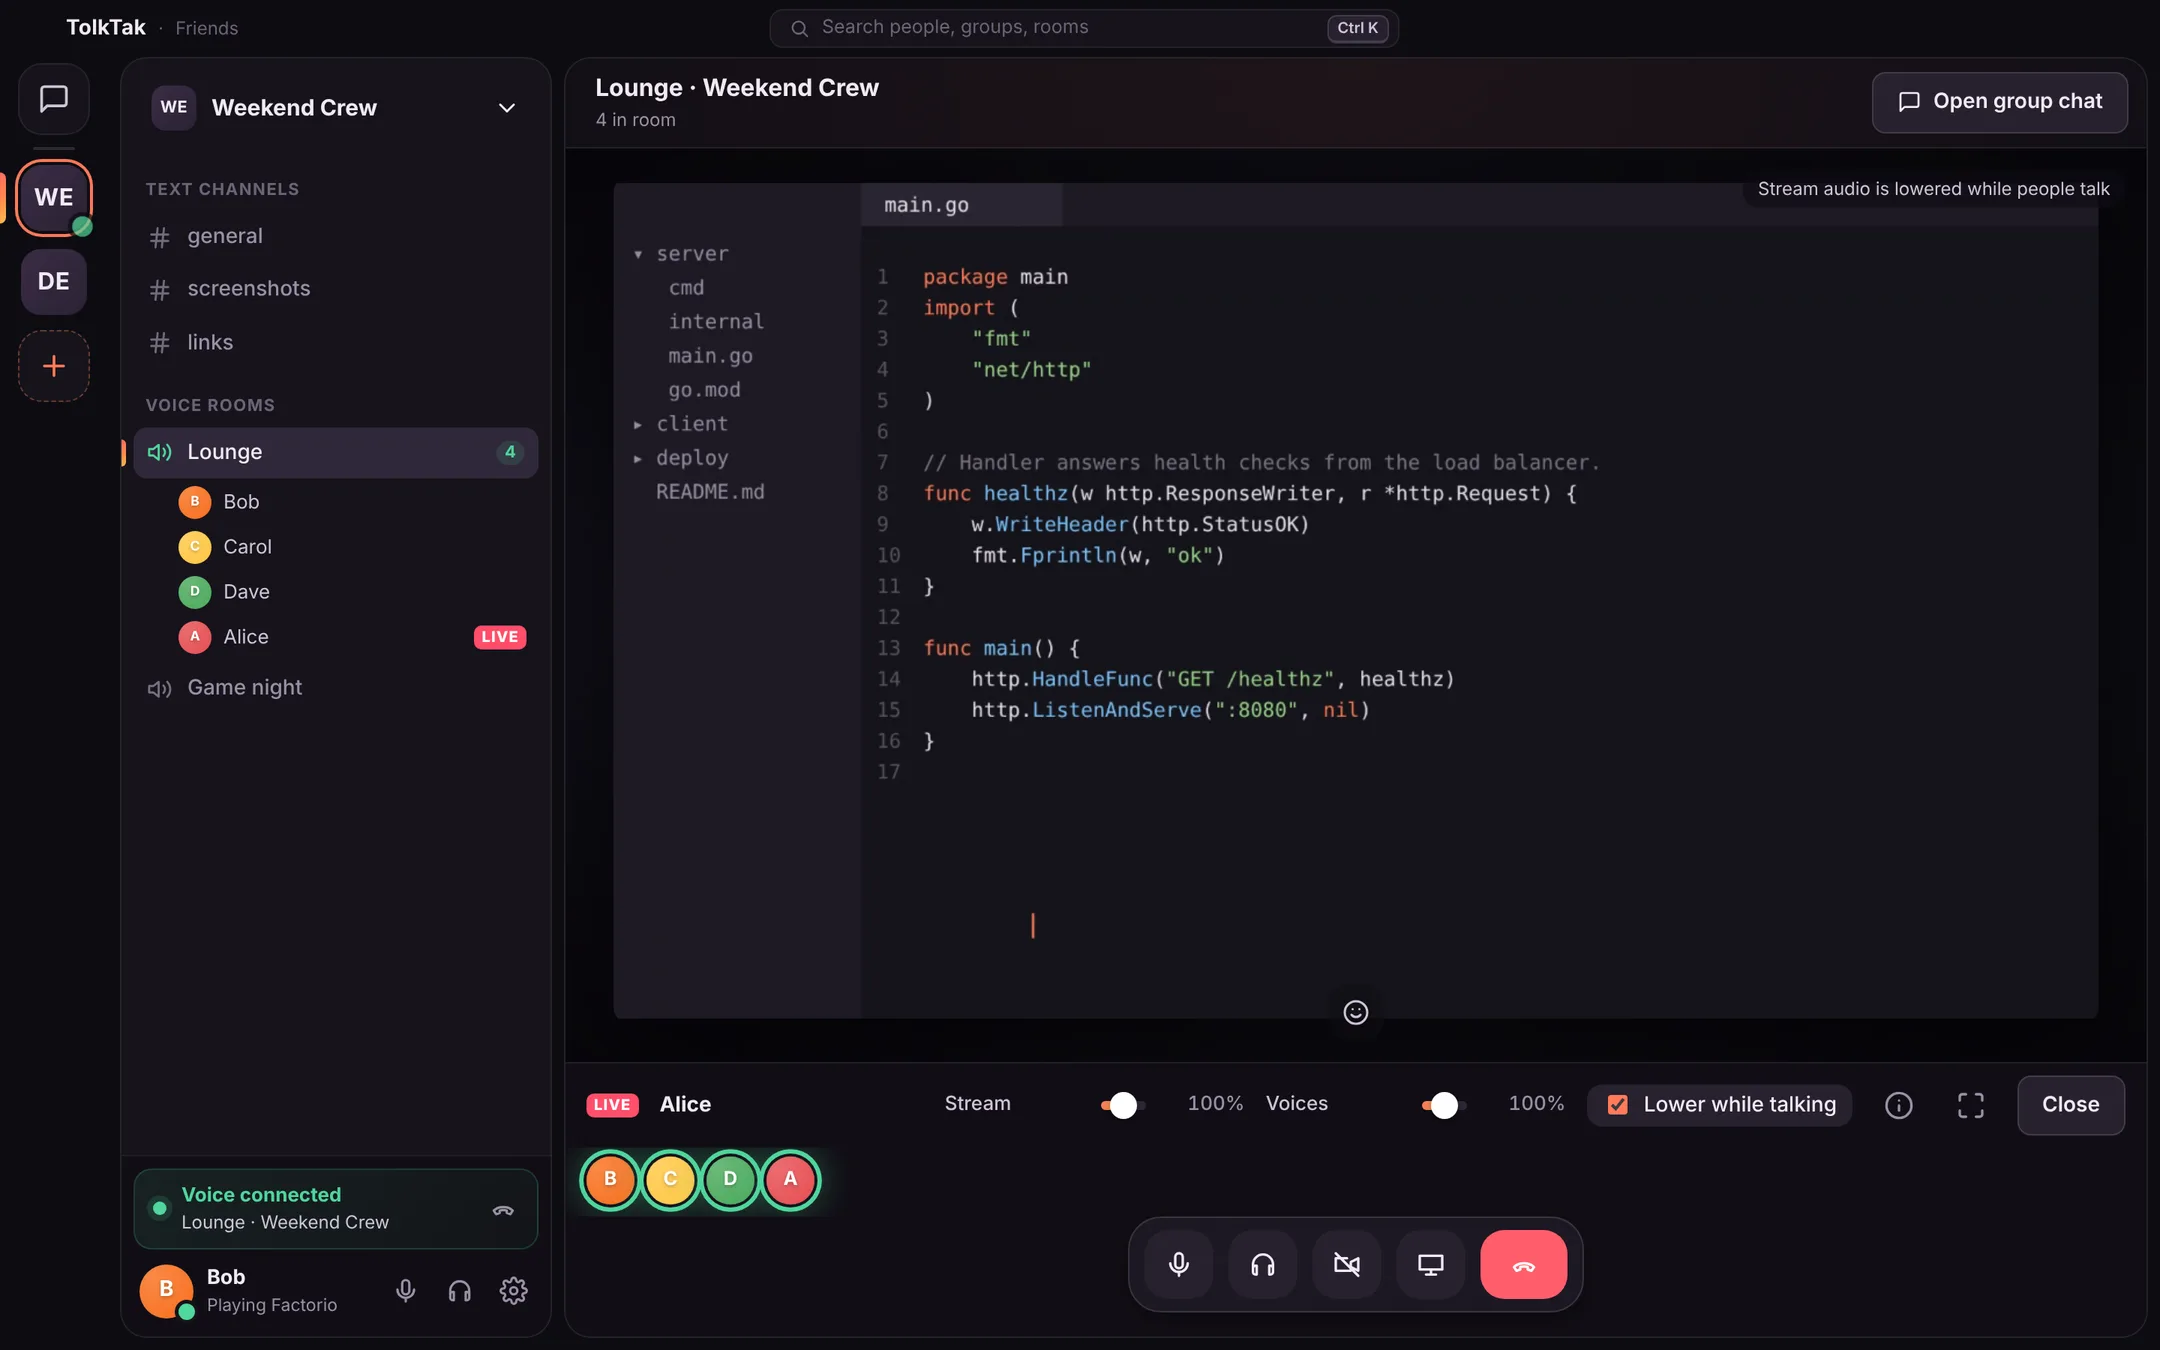Click Carol in the Lounge member list
This screenshot has width=2160, height=1350.
coord(352,547)
